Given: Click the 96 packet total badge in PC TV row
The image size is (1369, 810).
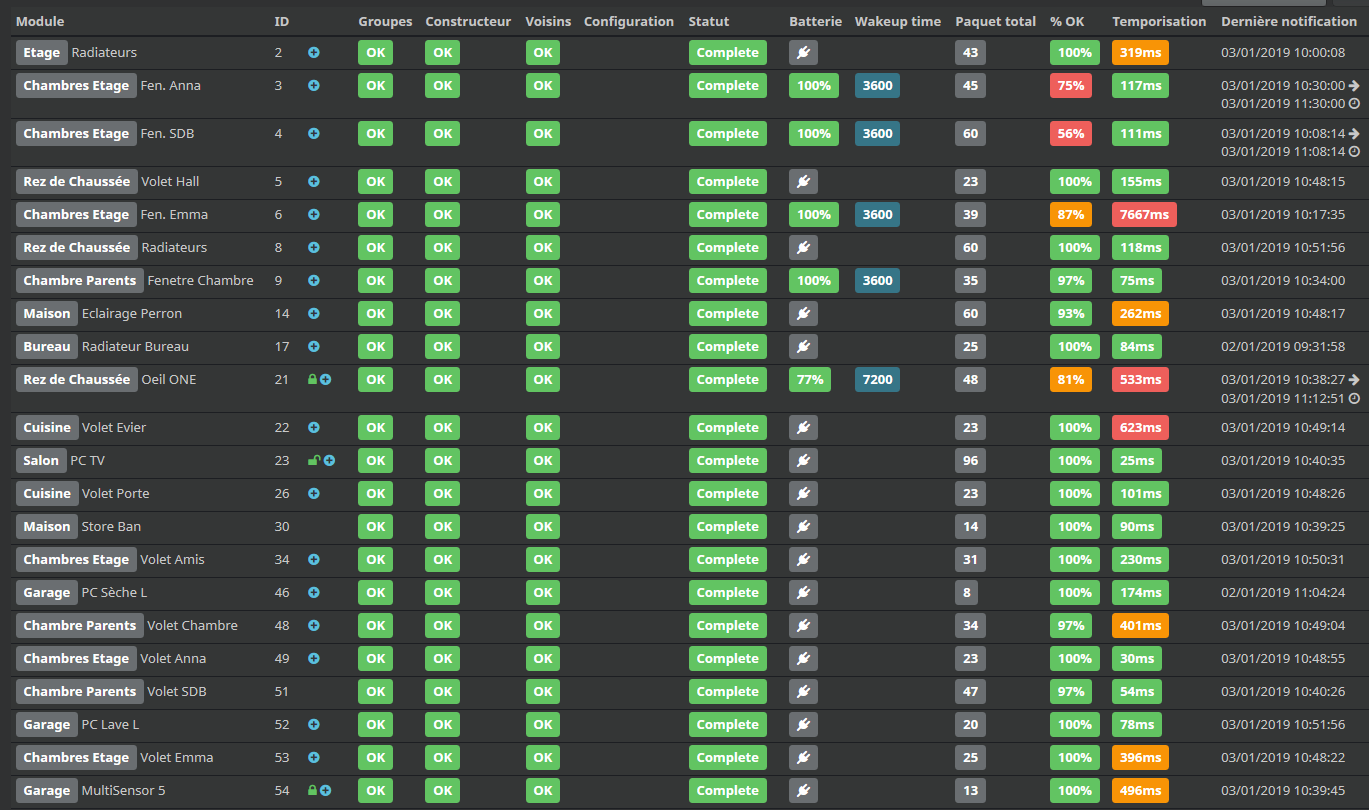Looking at the screenshot, I should click(971, 461).
